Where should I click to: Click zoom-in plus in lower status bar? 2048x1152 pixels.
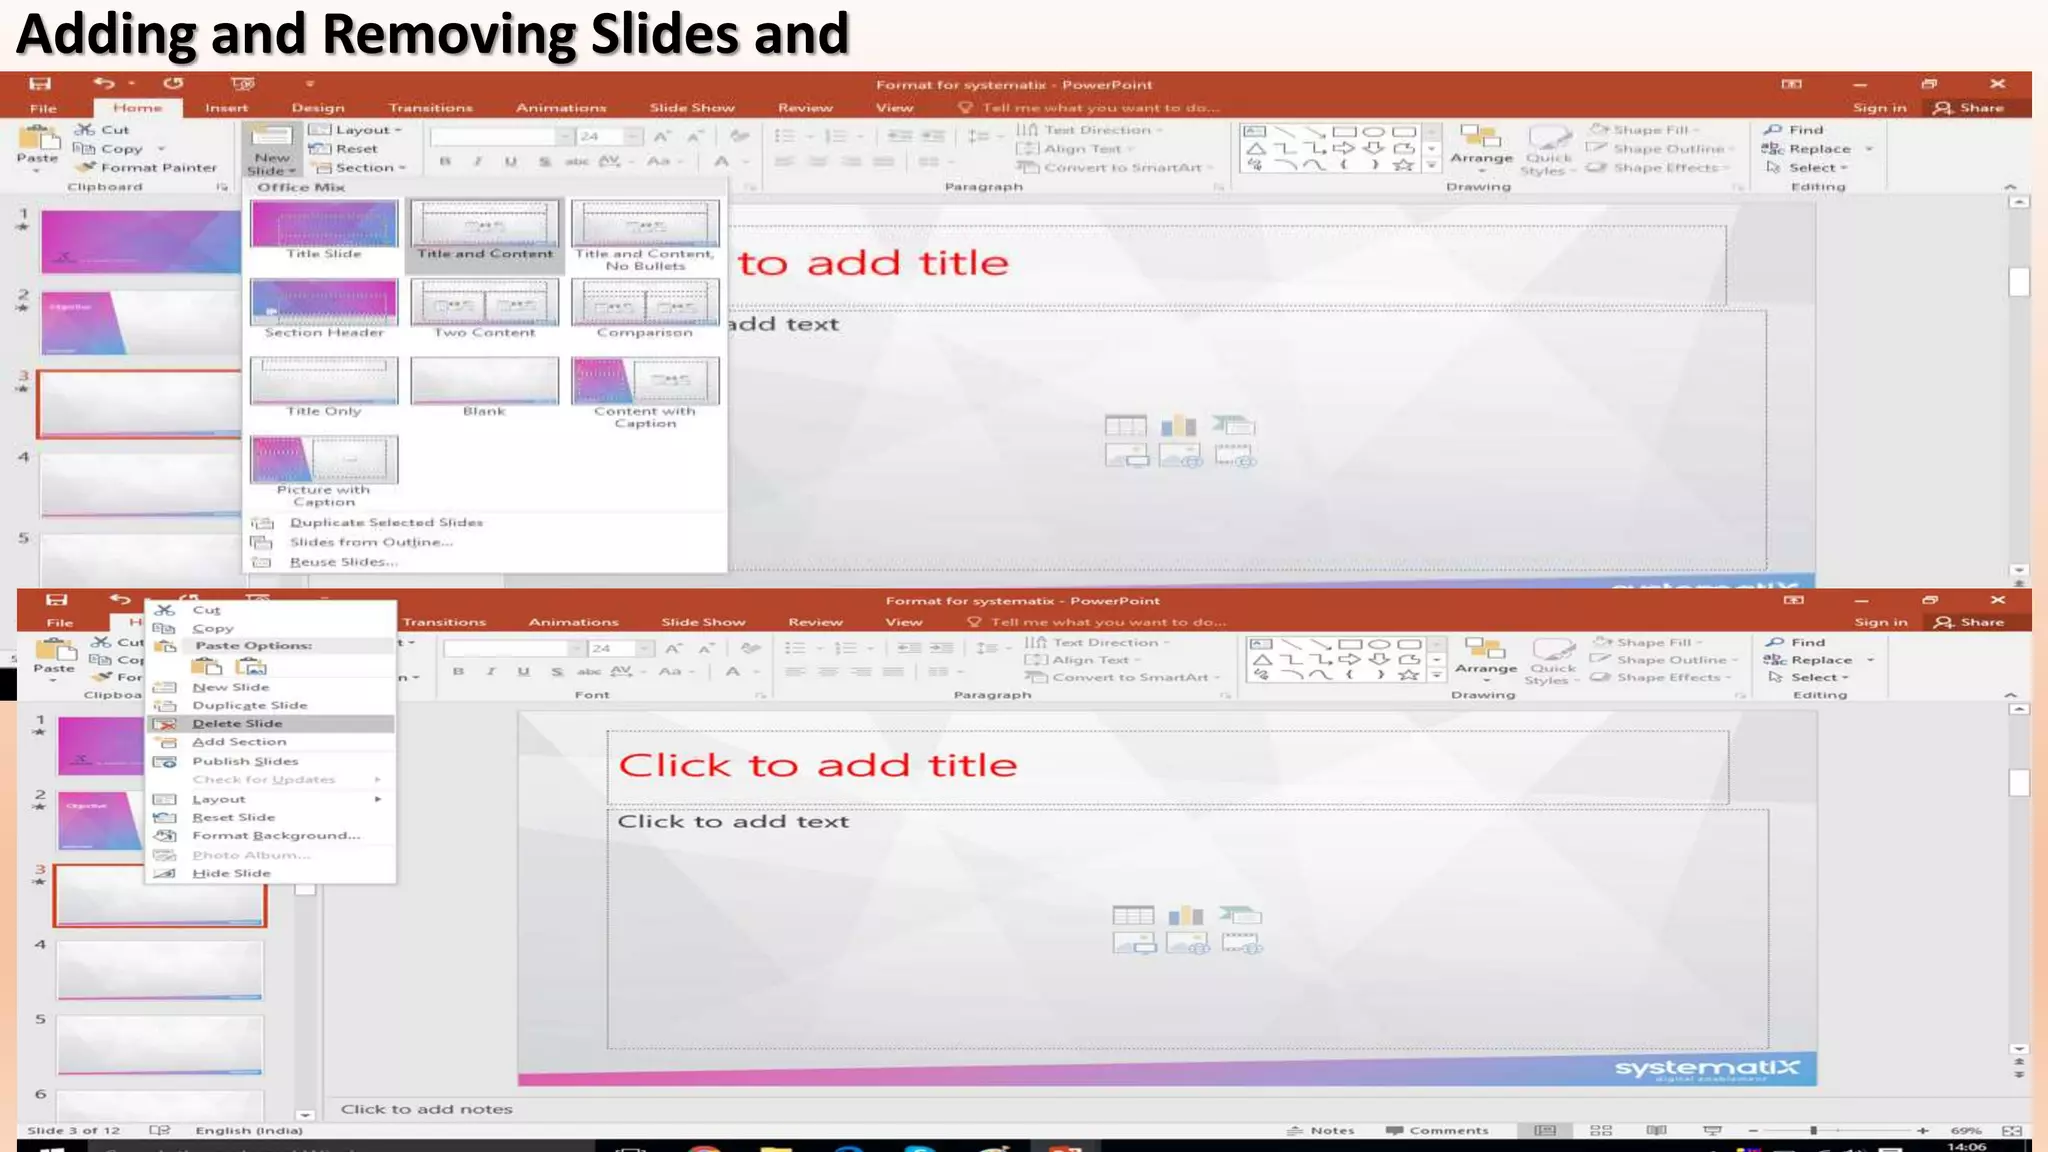click(1922, 1130)
